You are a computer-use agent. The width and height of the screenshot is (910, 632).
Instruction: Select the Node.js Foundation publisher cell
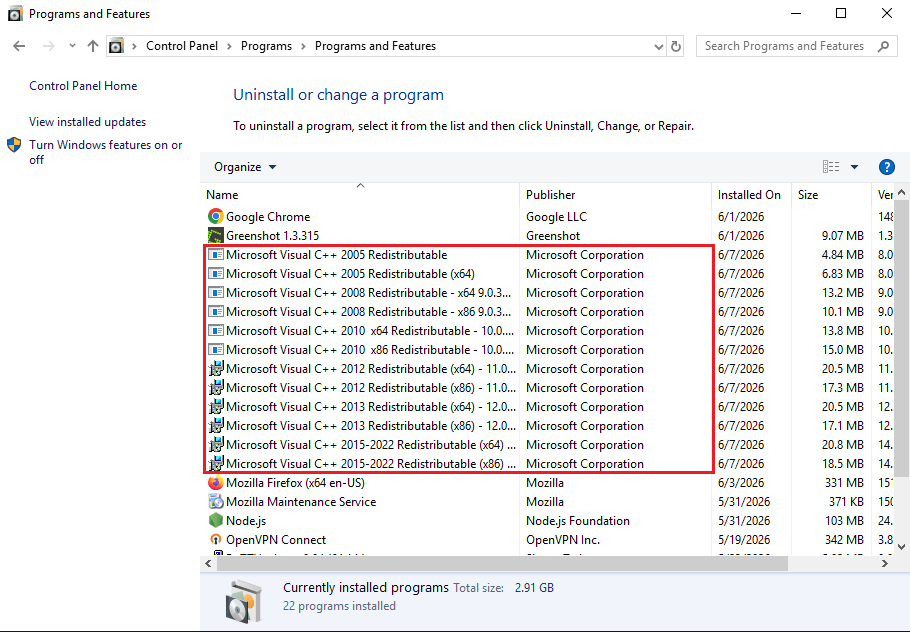pos(577,521)
